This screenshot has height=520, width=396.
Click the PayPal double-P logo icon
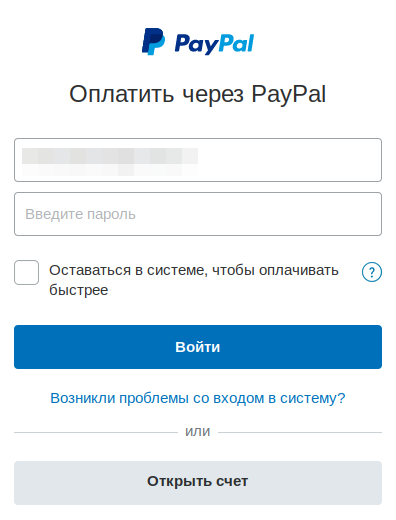point(153,42)
